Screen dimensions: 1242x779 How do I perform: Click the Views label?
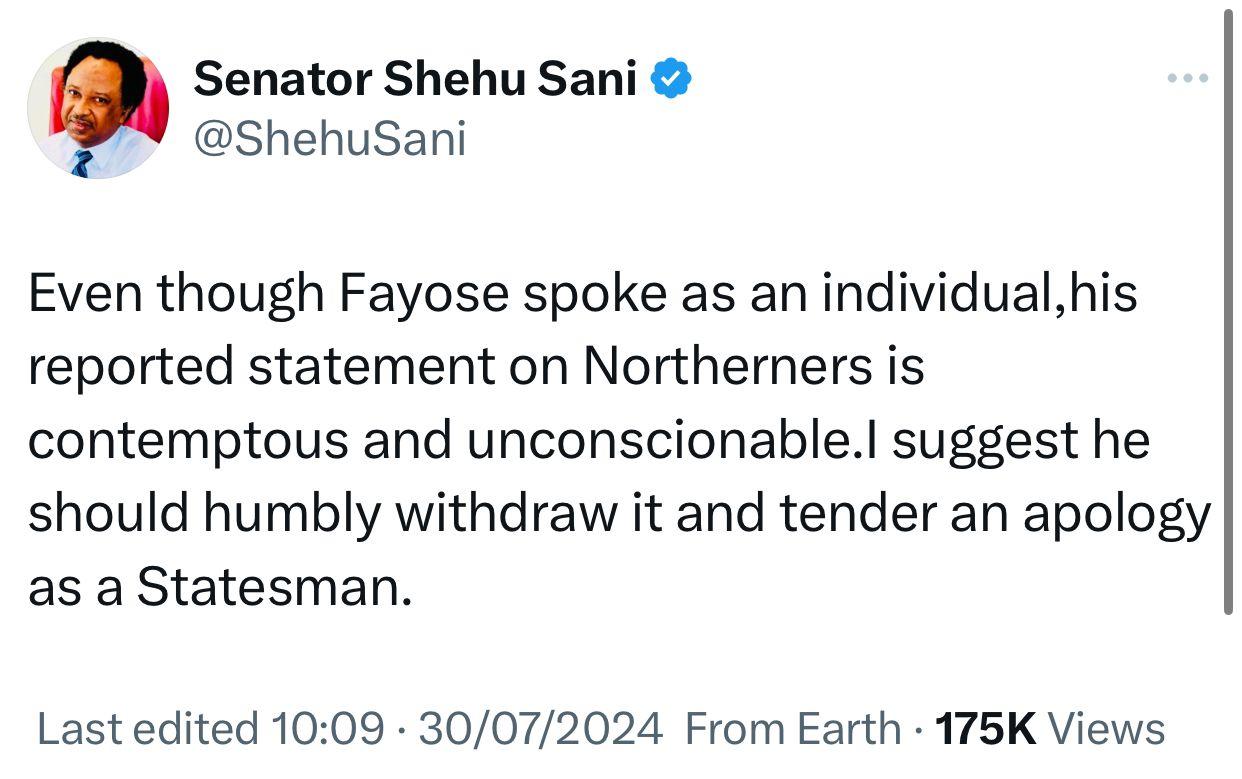tap(1107, 729)
